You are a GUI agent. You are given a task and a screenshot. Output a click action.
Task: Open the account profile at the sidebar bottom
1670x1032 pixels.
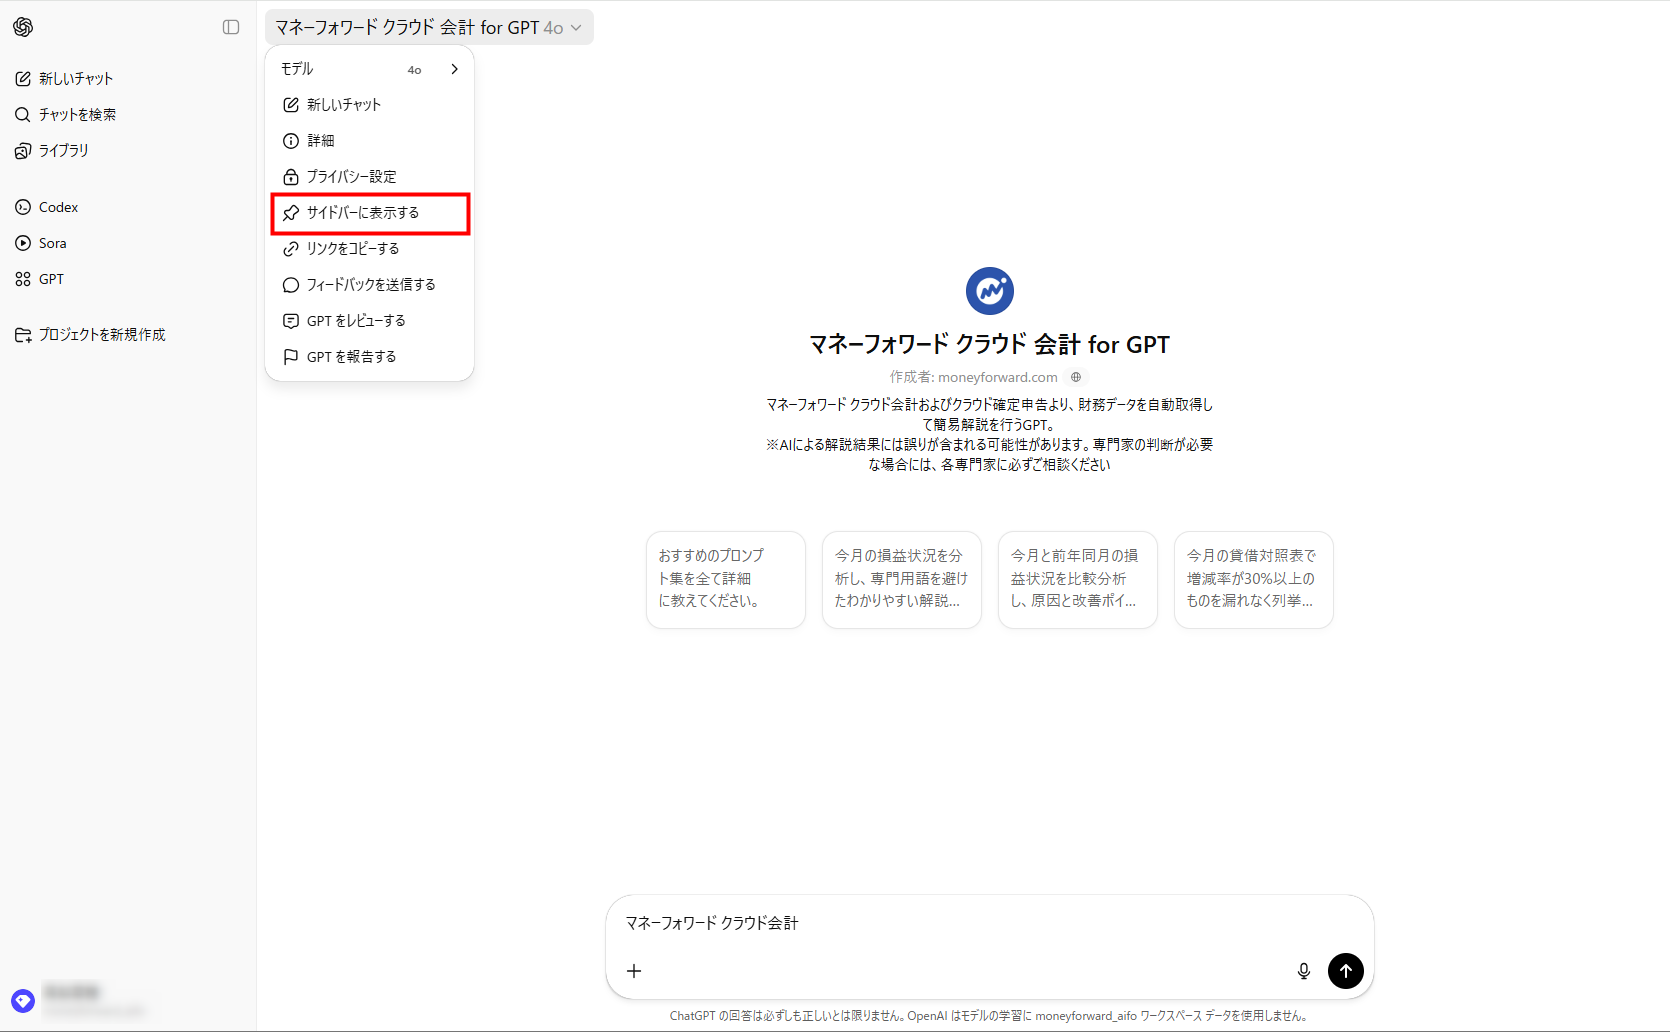click(x=128, y=1000)
